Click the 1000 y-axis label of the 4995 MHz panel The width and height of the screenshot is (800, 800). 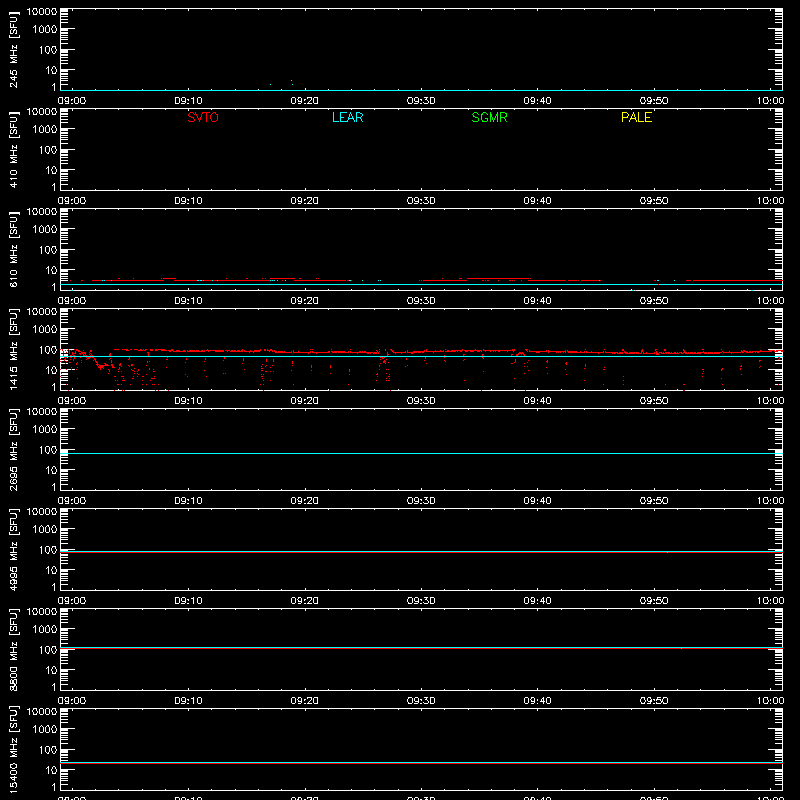45,530
